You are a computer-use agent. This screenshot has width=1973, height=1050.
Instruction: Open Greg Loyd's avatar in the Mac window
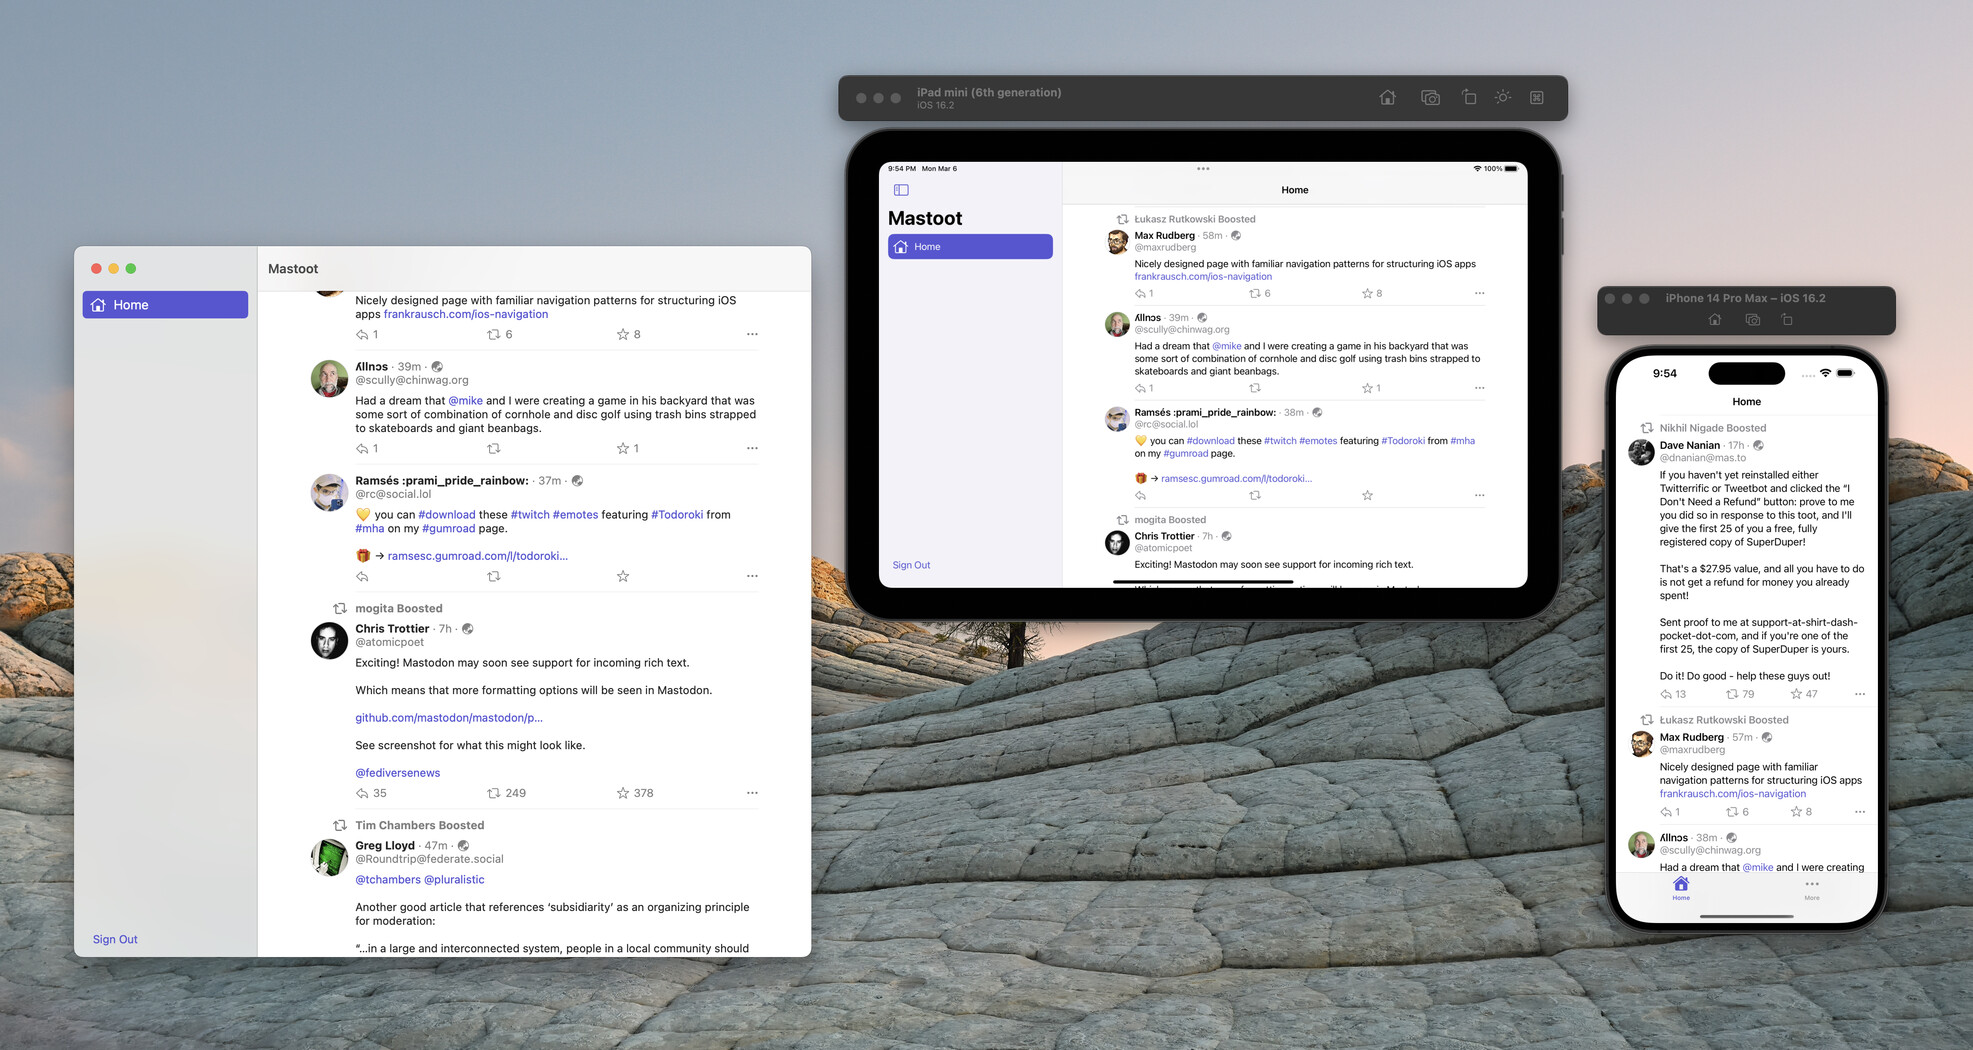[x=329, y=857]
